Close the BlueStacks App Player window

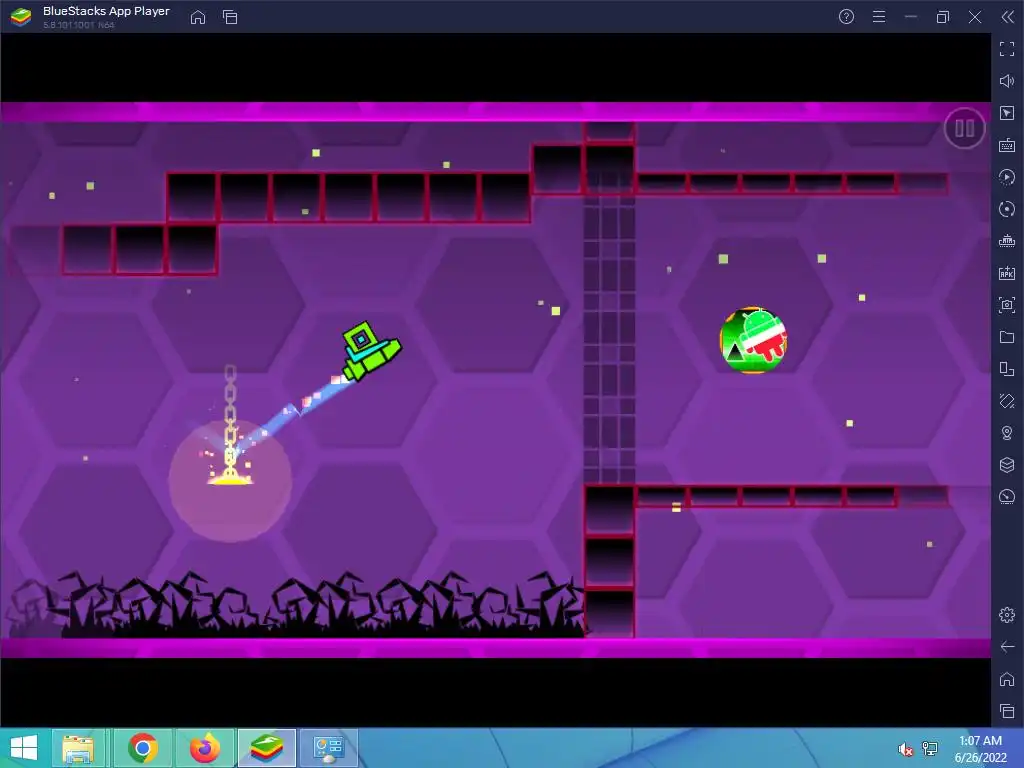tap(975, 17)
